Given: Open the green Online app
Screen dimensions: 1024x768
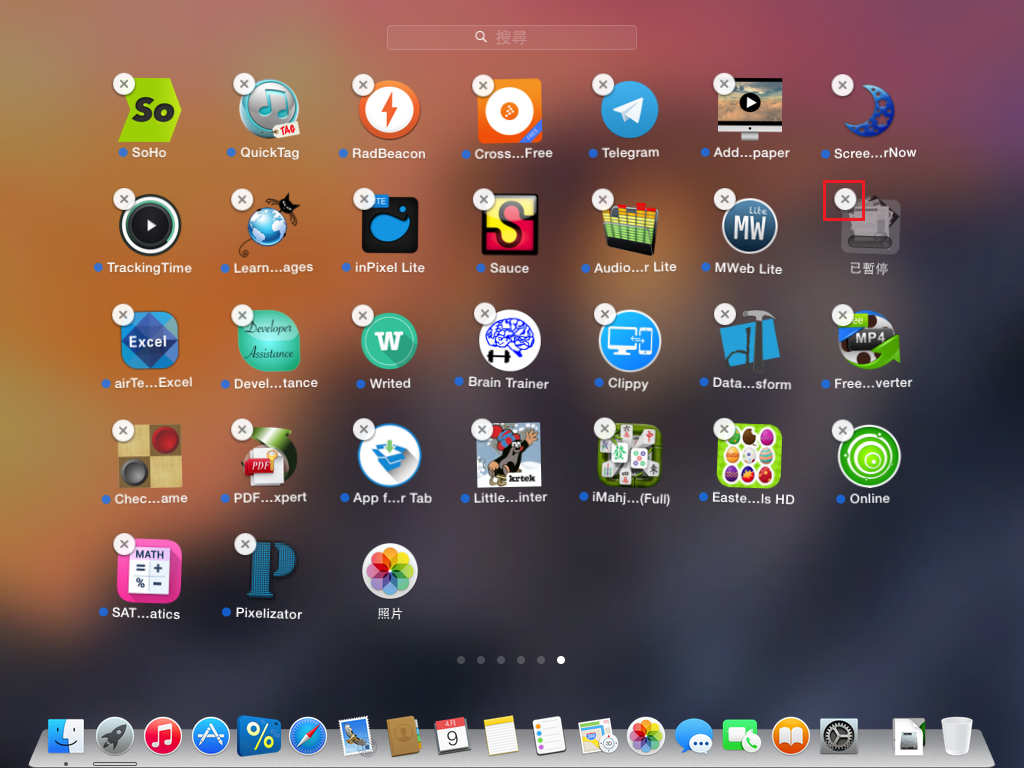Looking at the screenshot, I should coord(869,456).
